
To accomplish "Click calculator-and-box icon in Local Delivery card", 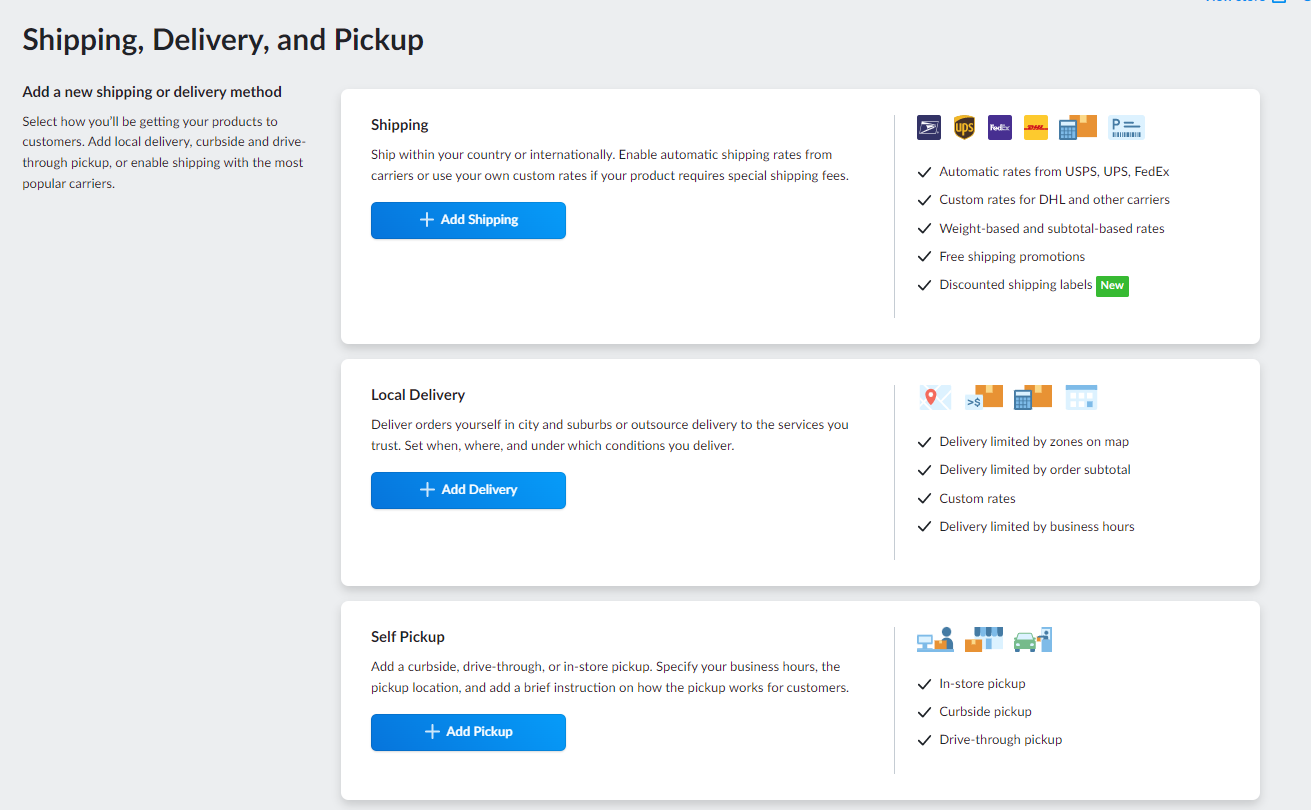I will [1032, 397].
